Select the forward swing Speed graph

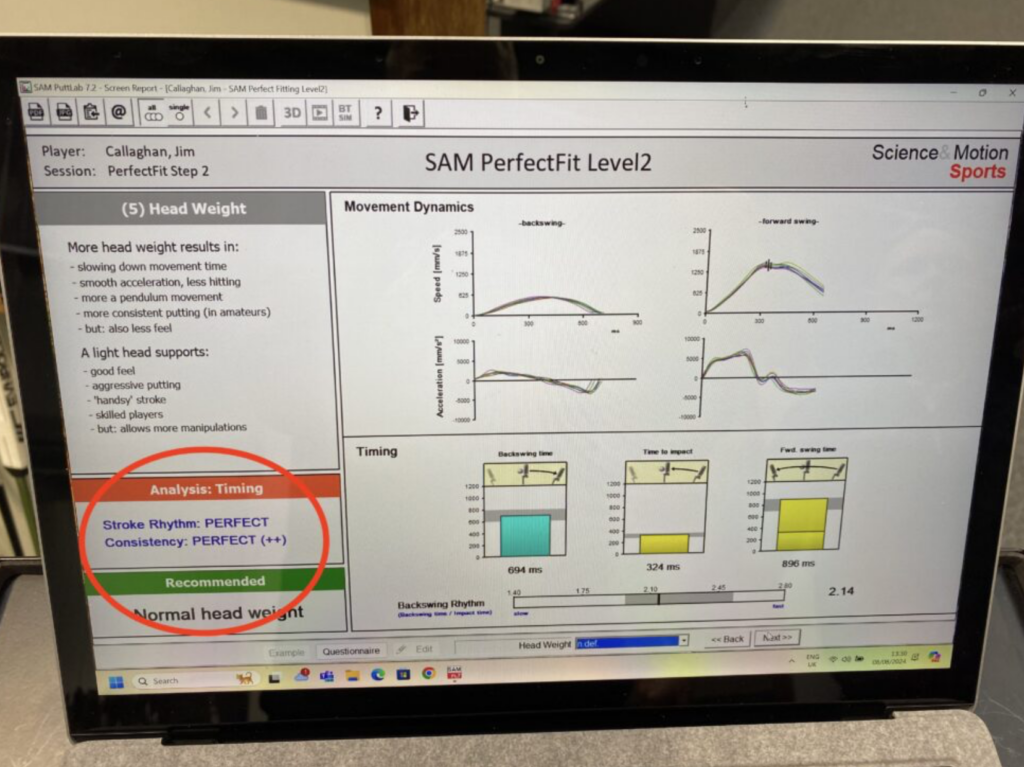810,271
